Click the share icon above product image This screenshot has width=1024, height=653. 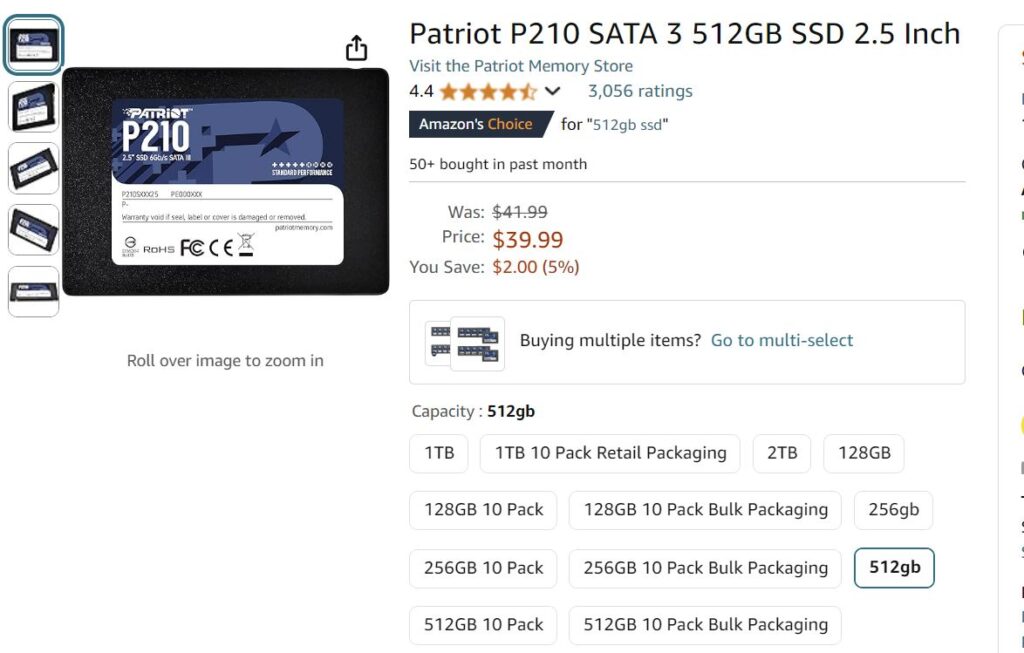click(357, 48)
